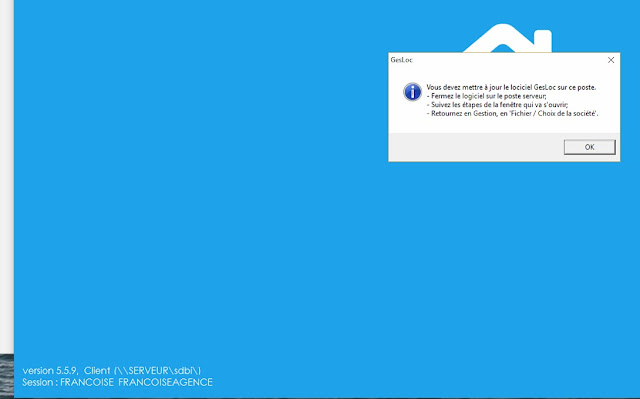Close the GesLoc message dialog with X

tap(611, 60)
